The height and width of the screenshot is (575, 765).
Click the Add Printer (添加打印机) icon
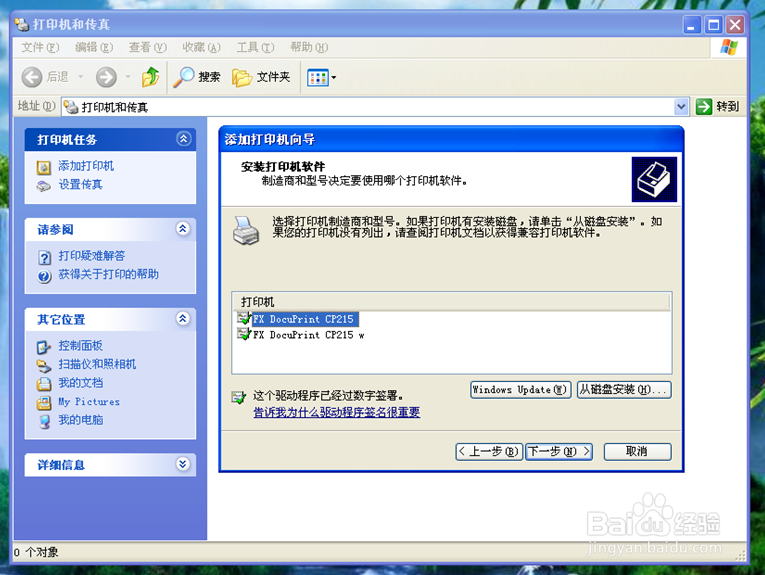44,167
